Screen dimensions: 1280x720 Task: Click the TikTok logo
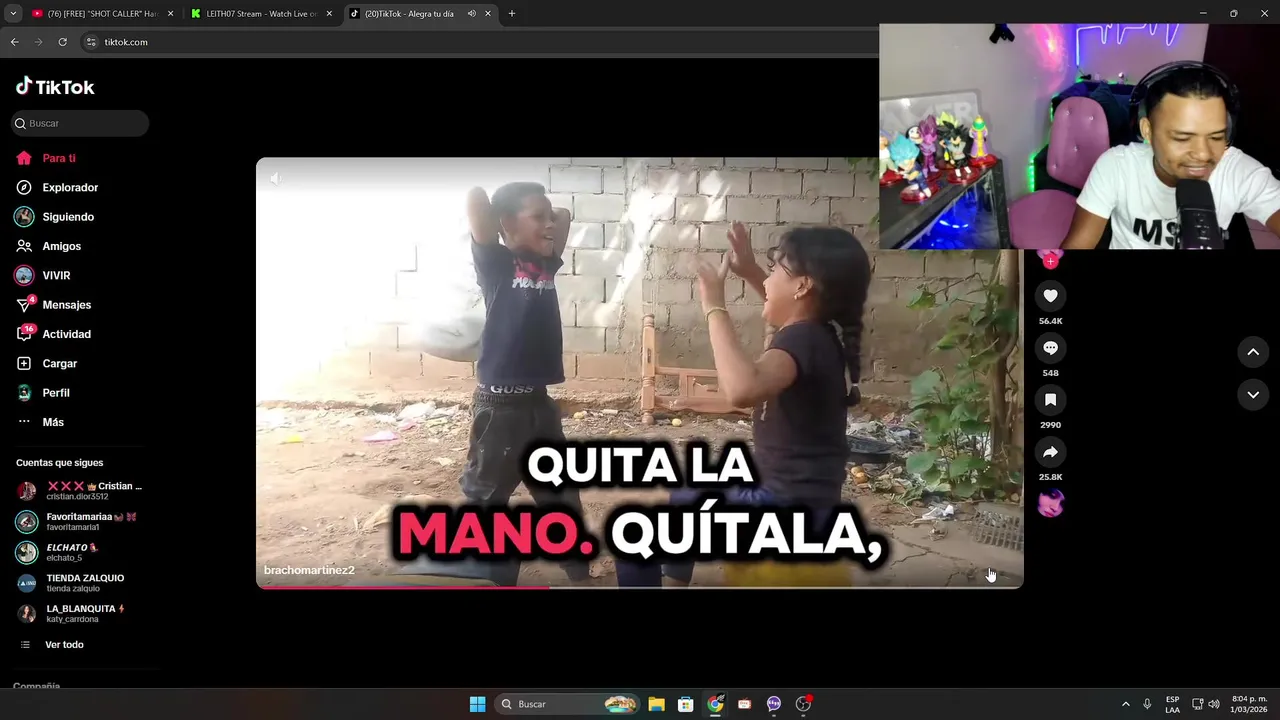click(55, 87)
